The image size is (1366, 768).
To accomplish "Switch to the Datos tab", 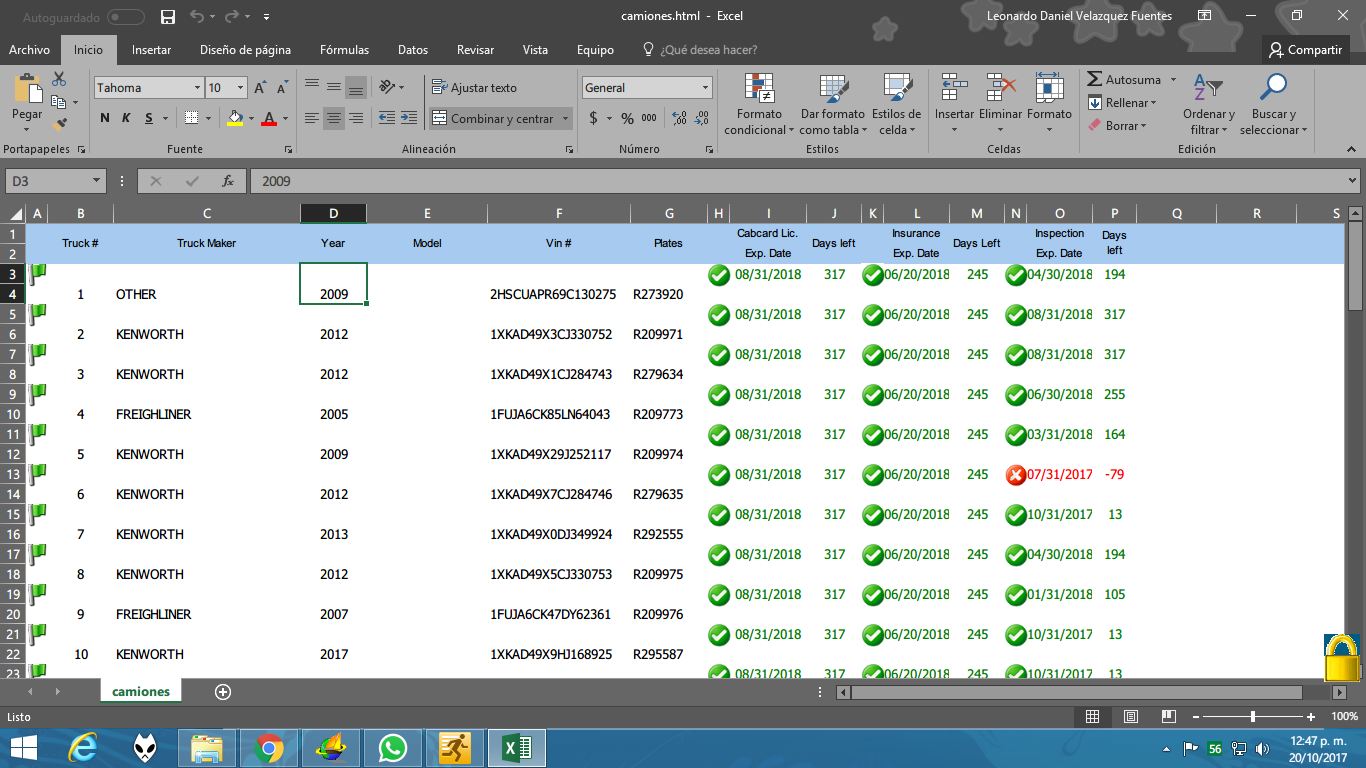I will (413, 50).
